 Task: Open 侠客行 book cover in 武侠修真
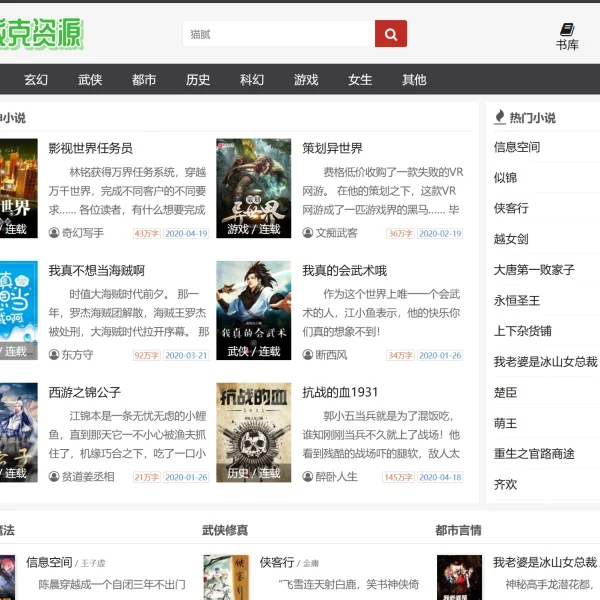pyautogui.click(x=226, y=577)
